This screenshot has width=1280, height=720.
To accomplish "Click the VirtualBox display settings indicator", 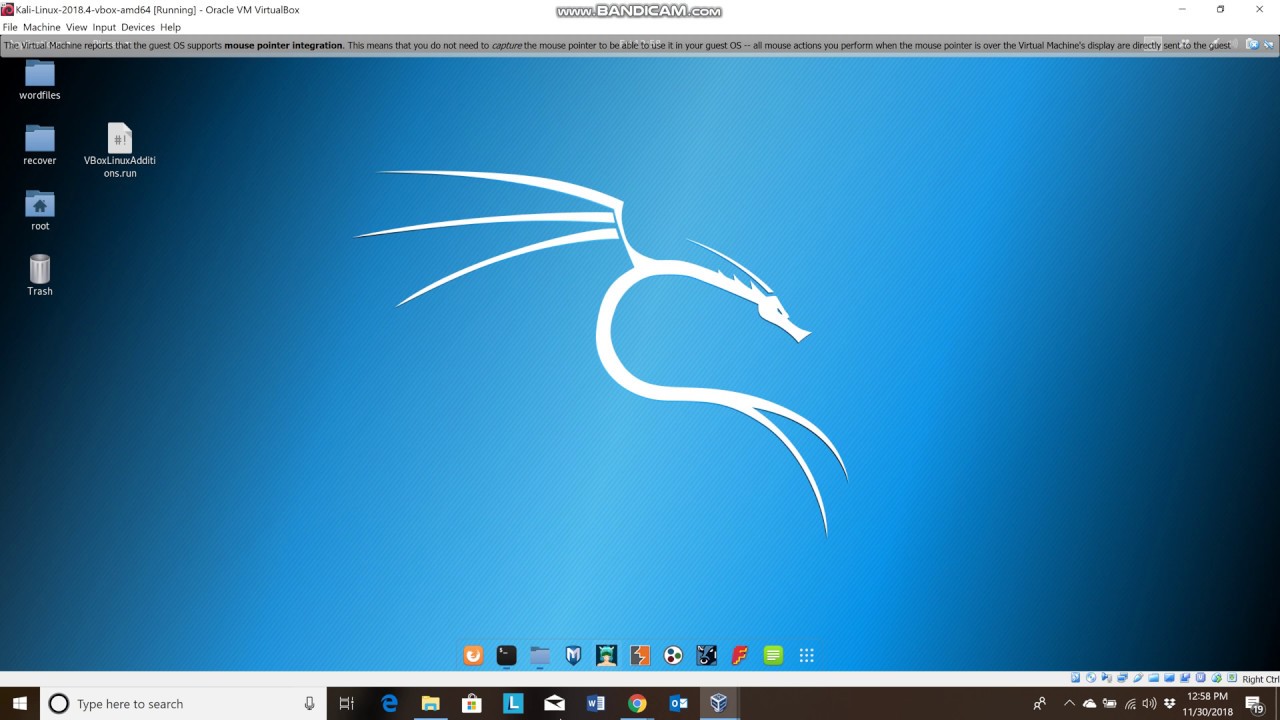I will click(1170, 678).
